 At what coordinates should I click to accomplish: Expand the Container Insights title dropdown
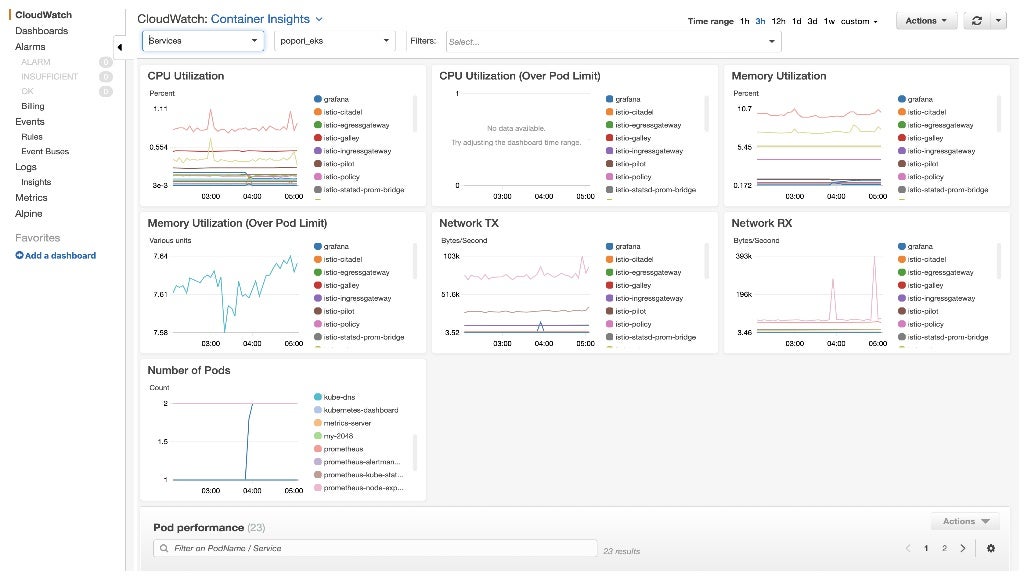tap(319, 20)
